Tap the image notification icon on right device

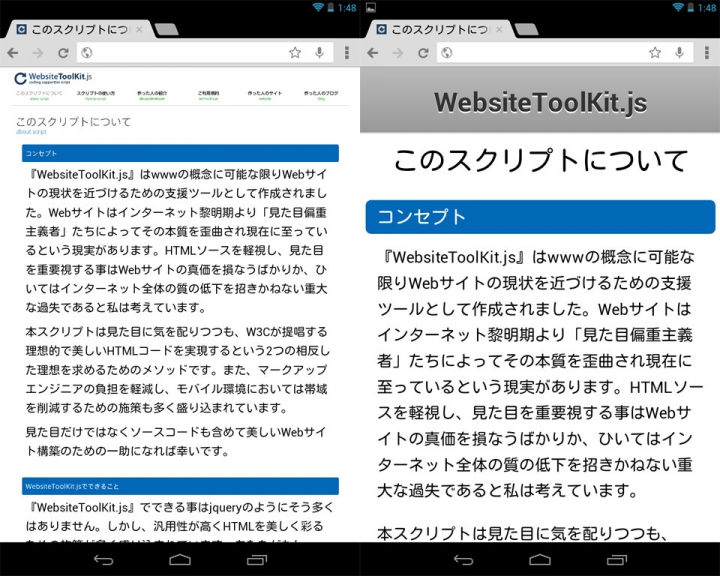point(371,7)
